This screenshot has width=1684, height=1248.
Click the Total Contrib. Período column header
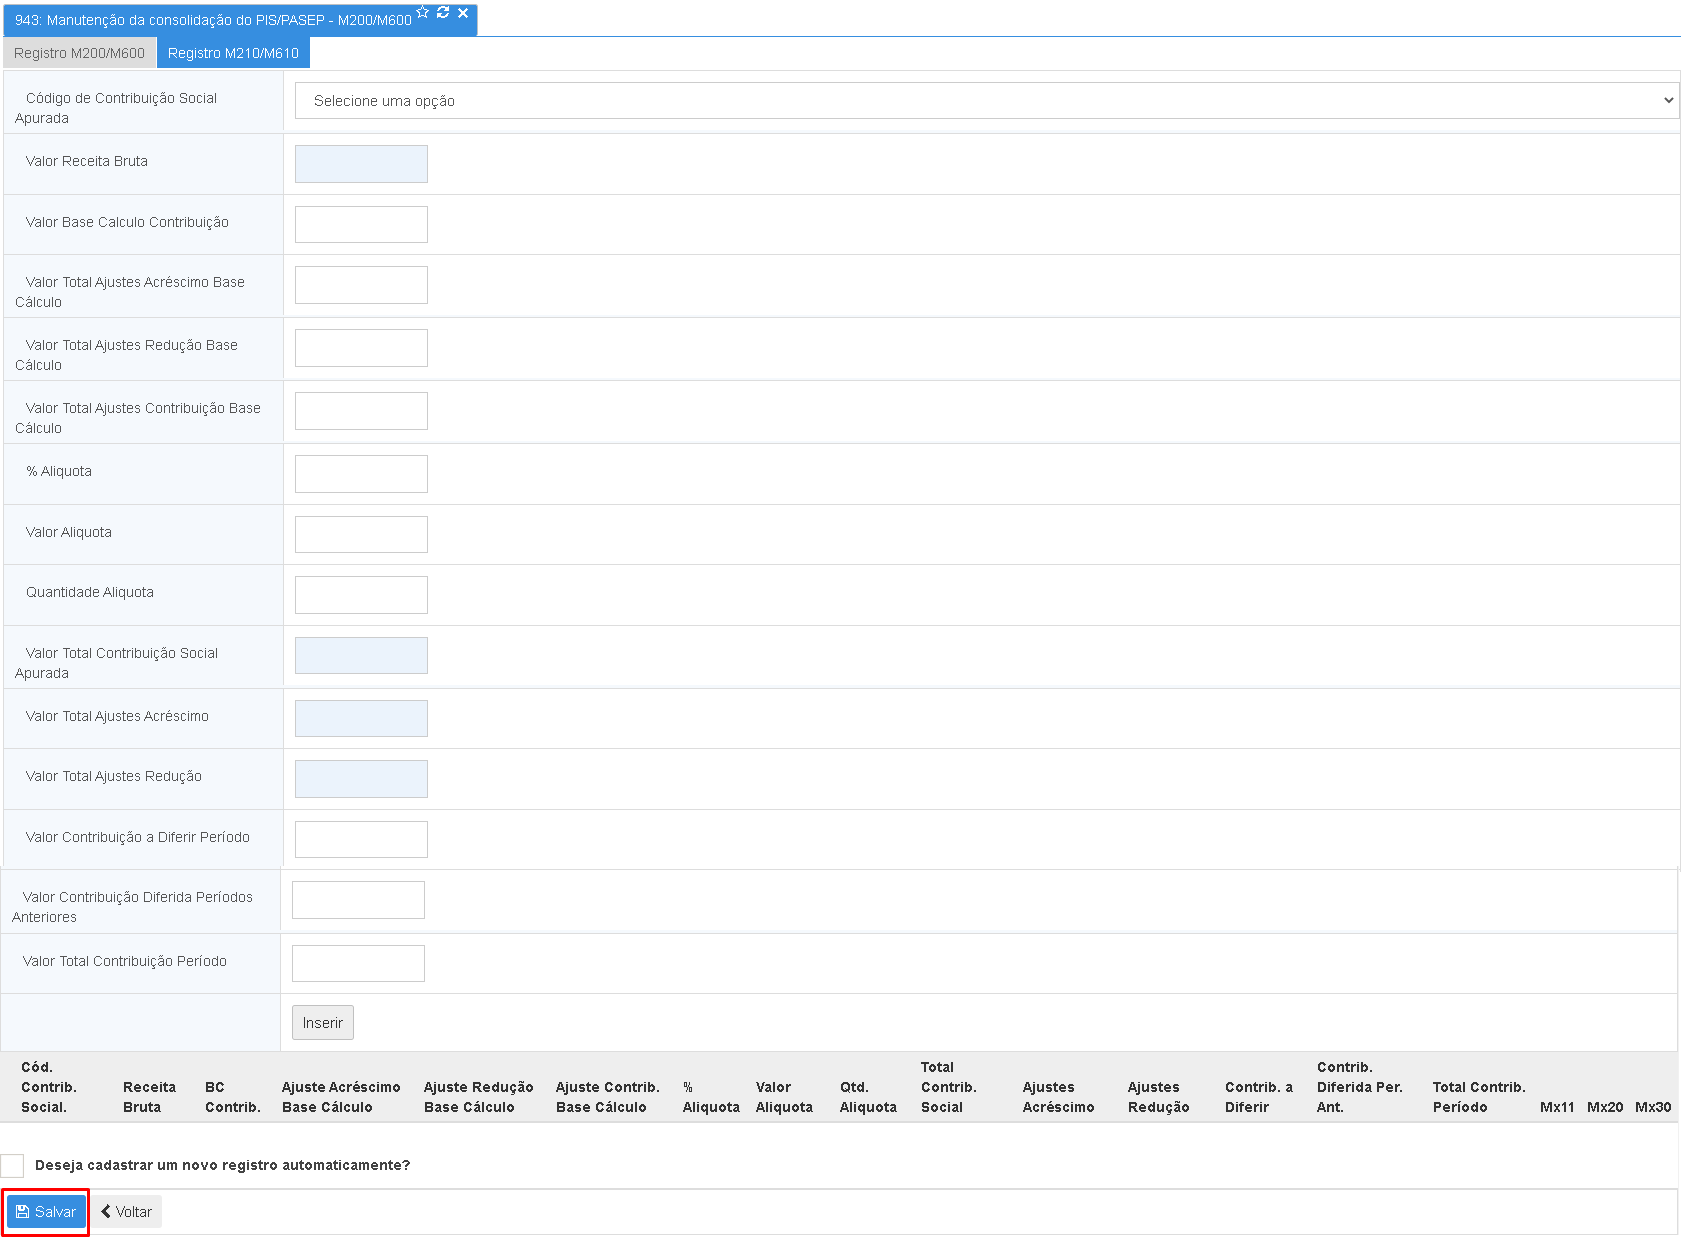click(x=1479, y=1098)
